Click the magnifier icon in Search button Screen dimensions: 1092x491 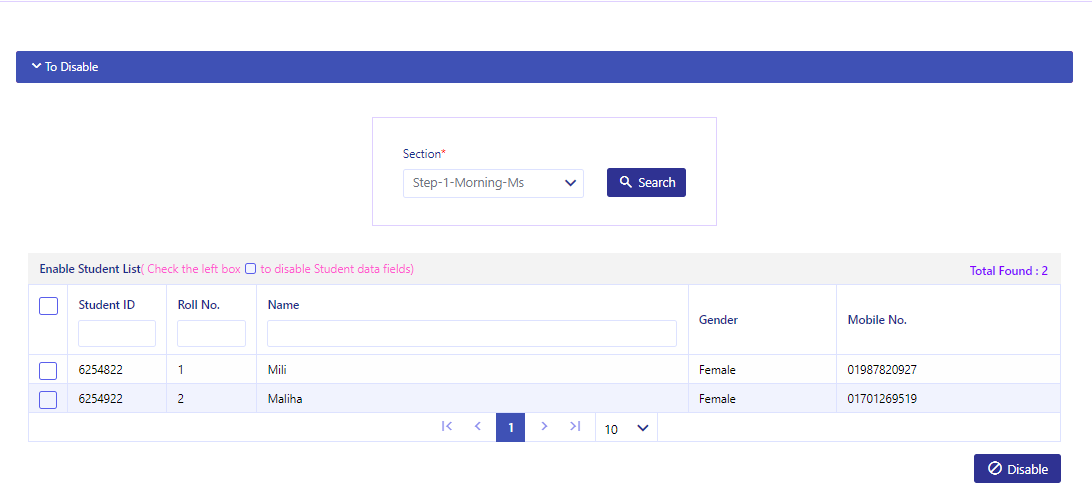625,182
